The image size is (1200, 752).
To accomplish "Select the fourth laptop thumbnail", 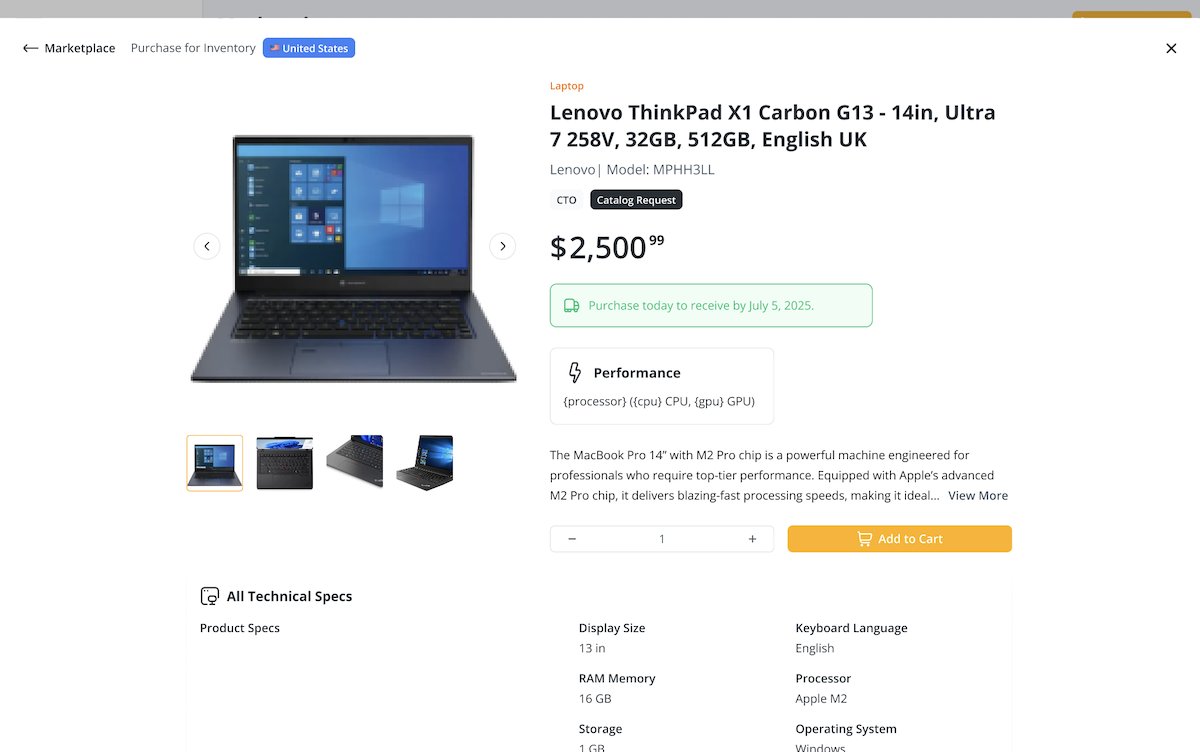I will point(425,463).
